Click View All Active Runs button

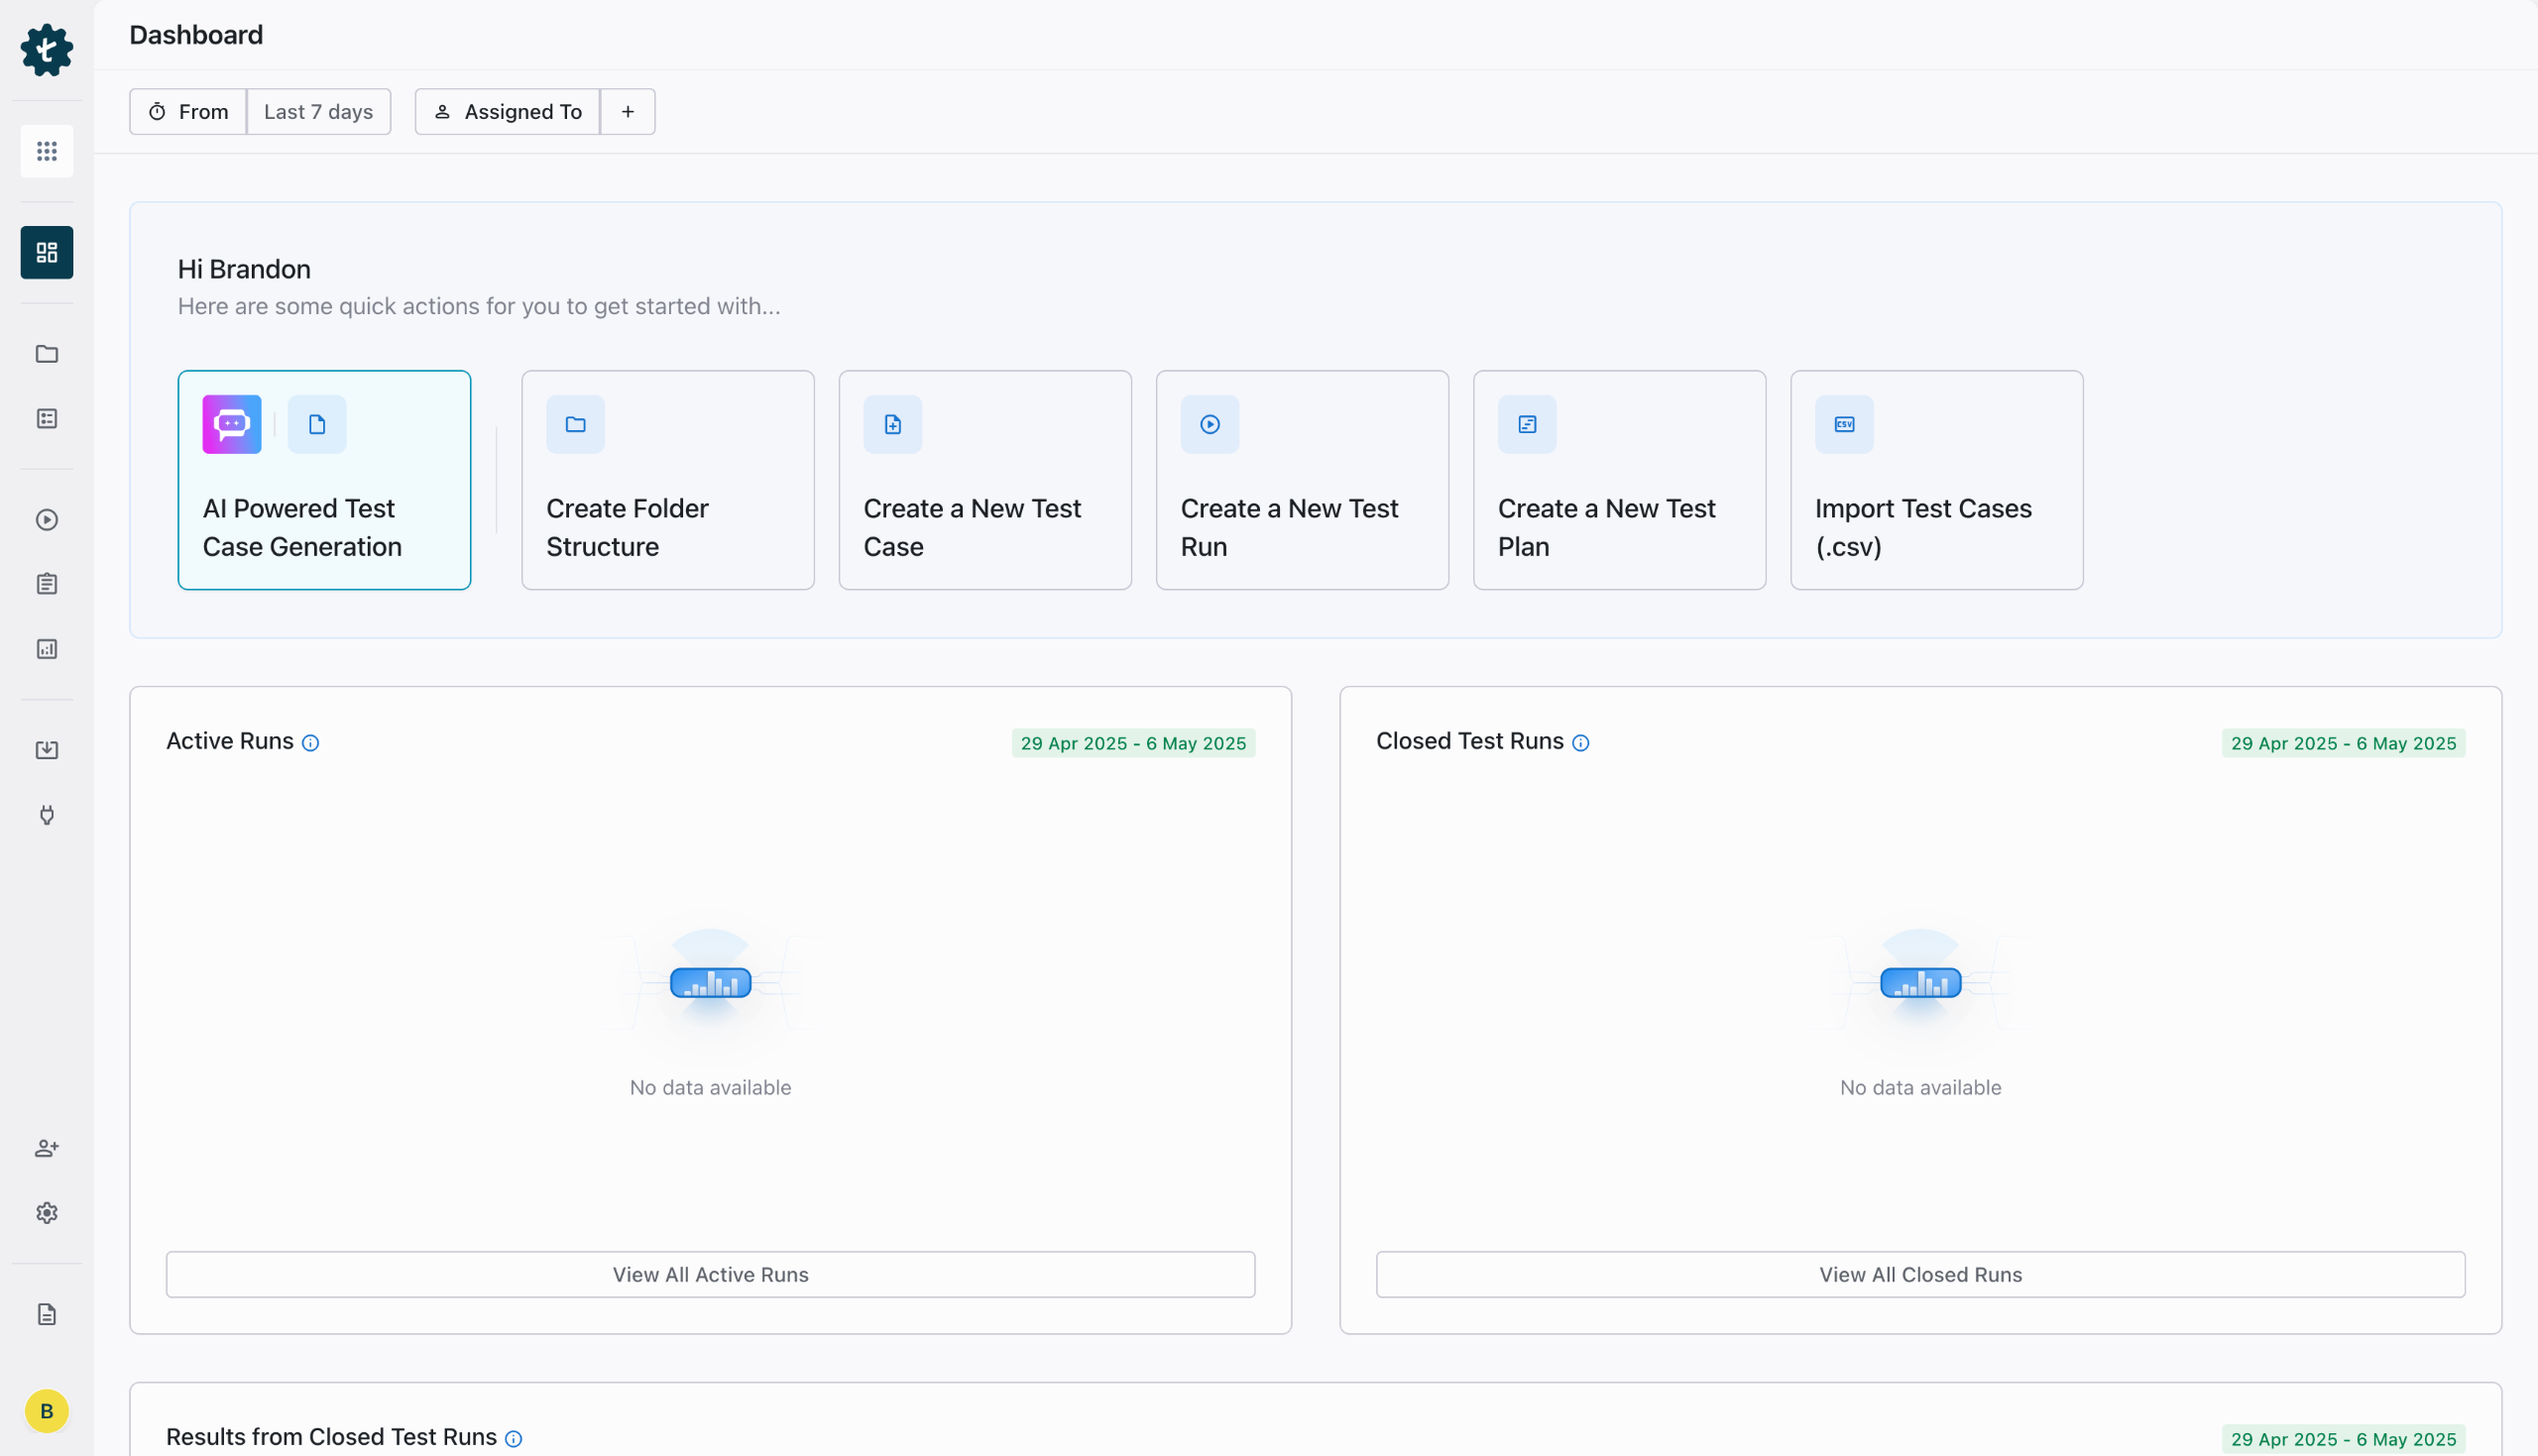coord(710,1274)
